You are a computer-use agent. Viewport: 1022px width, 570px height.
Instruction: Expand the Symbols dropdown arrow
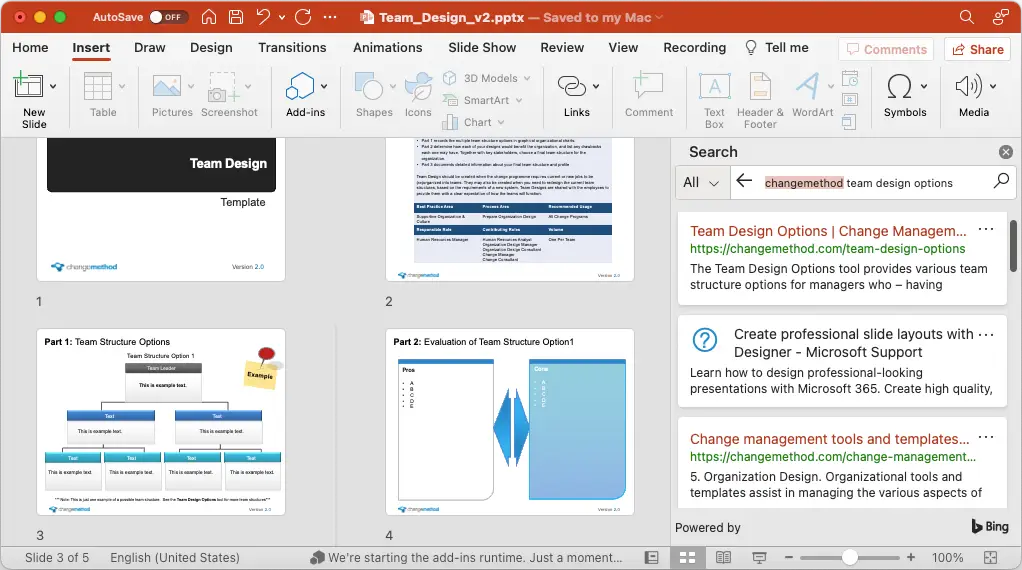[924, 86]
